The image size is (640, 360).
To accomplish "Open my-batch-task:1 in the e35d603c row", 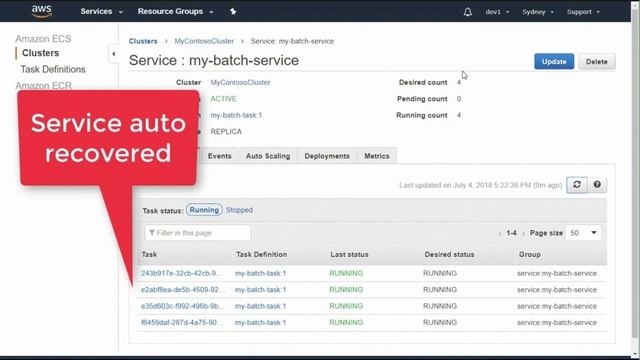I will (260, 306).
